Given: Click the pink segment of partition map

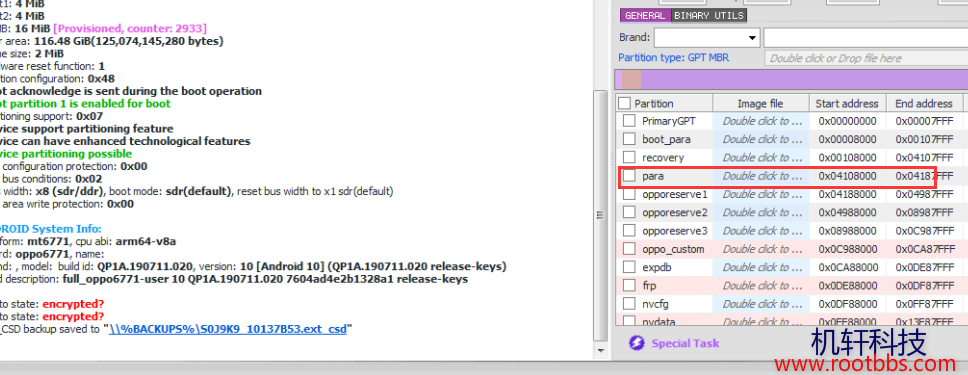Looking at the screenshot, I should point(632,80).
